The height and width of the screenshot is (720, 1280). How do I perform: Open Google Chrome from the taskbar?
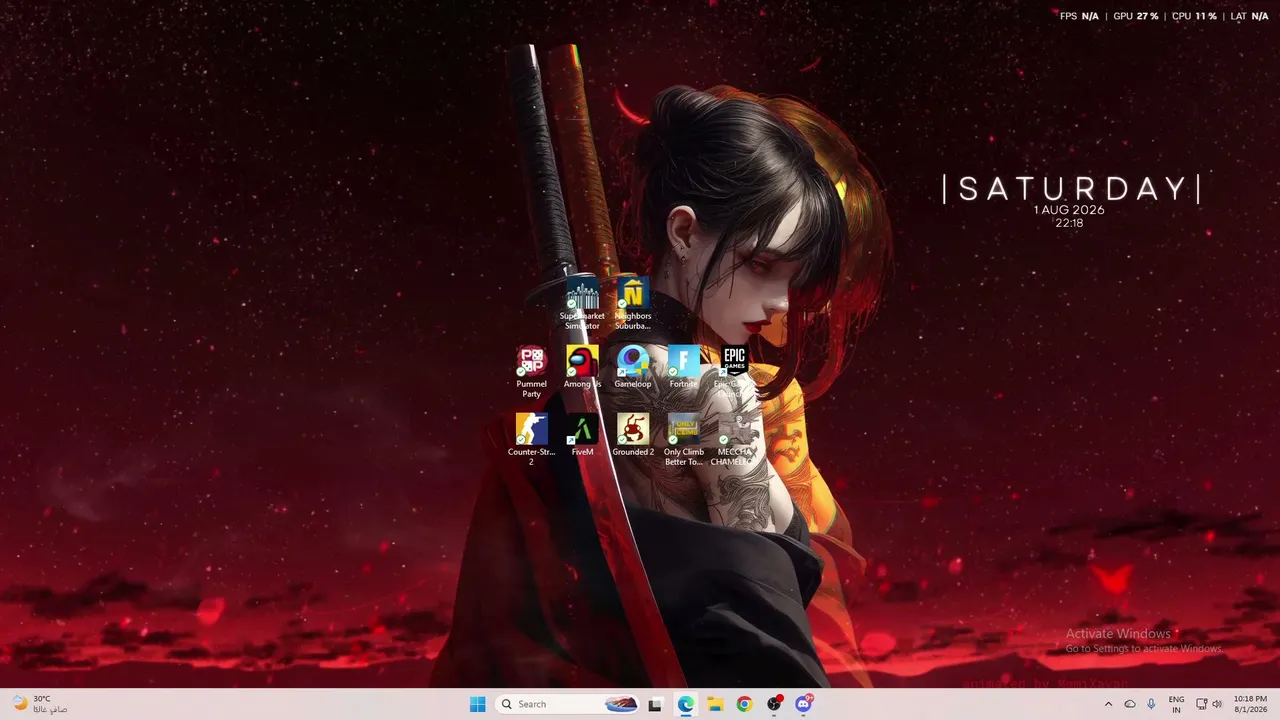(744, 704)
